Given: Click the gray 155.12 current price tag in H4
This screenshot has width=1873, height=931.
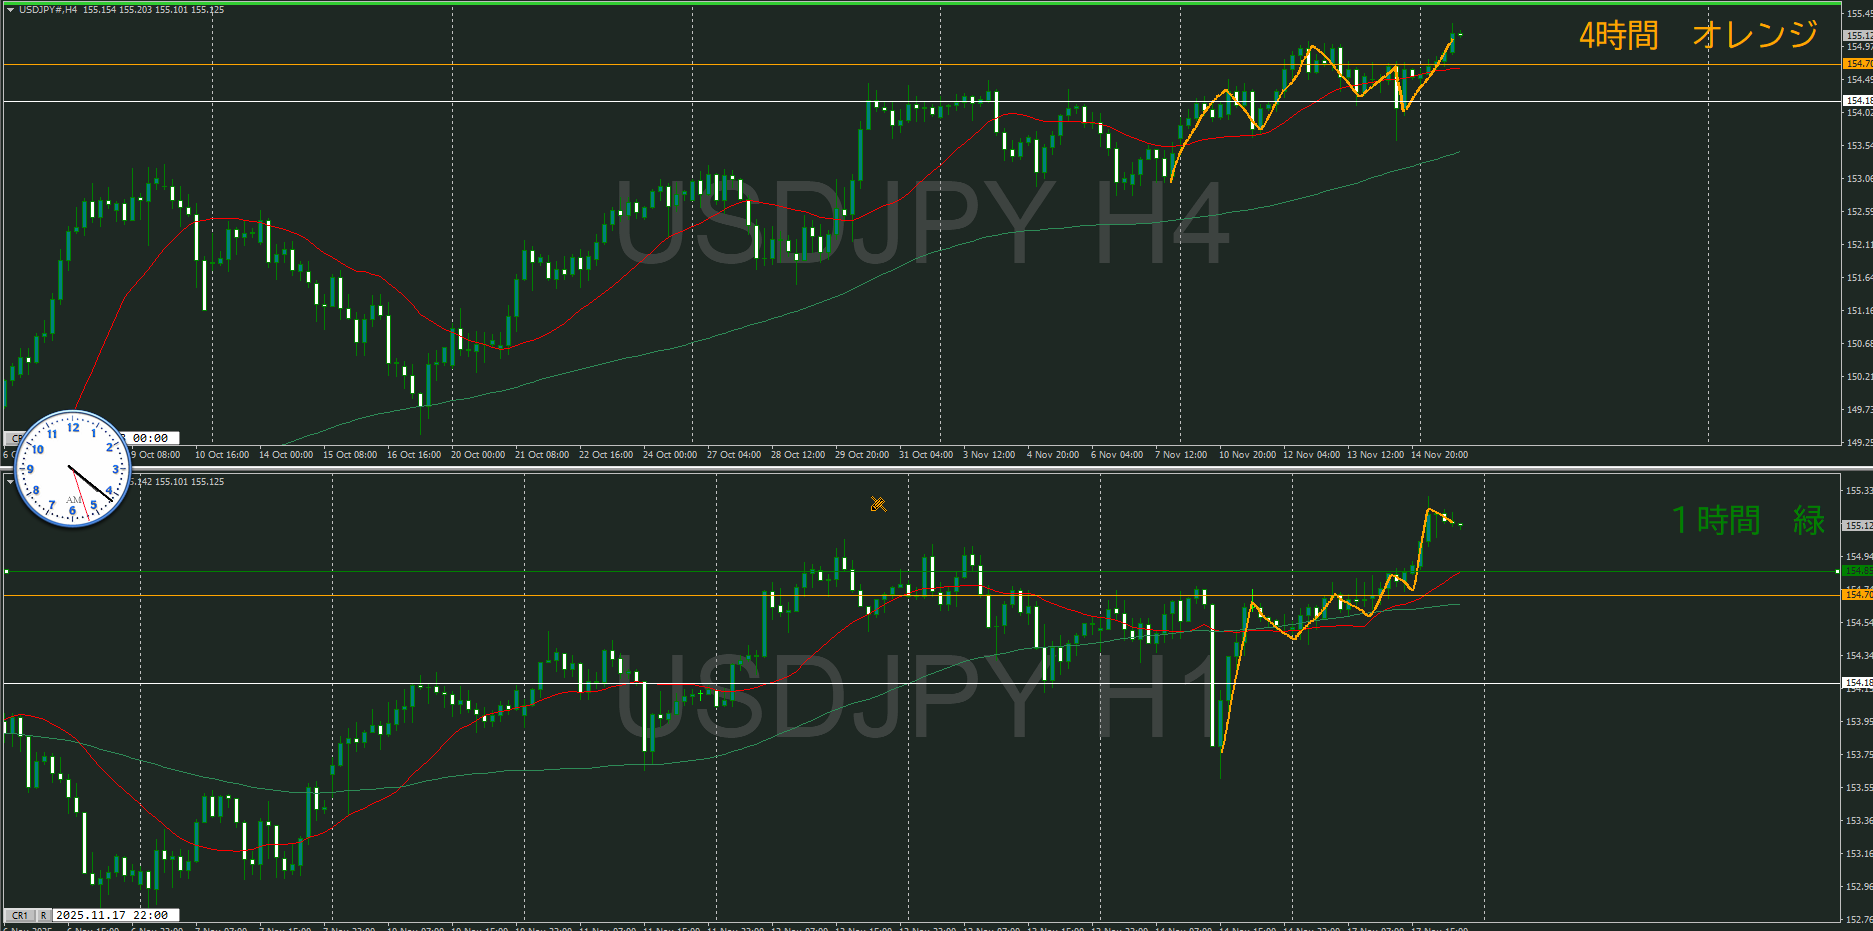Looking at the screenshot, I should (x=1857, y=35).
